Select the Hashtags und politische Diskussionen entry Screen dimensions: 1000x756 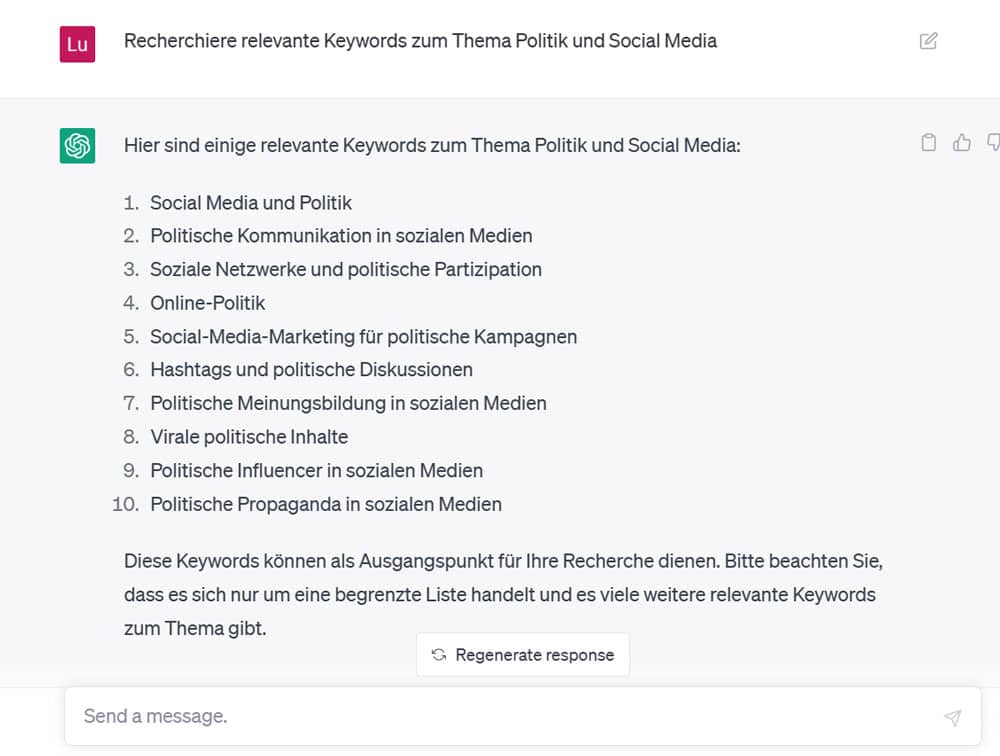(x=311, y=370)
